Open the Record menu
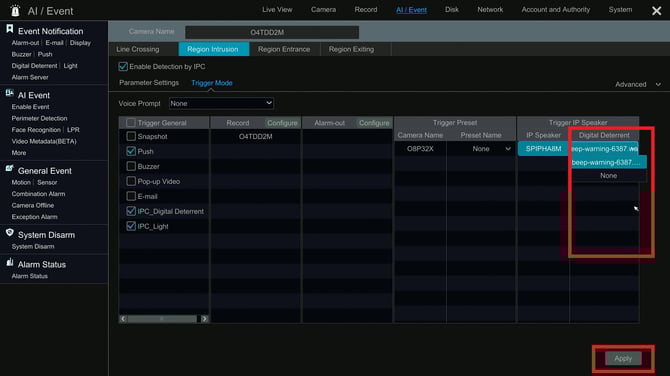 pyautogui.click(x=366, y=9)
